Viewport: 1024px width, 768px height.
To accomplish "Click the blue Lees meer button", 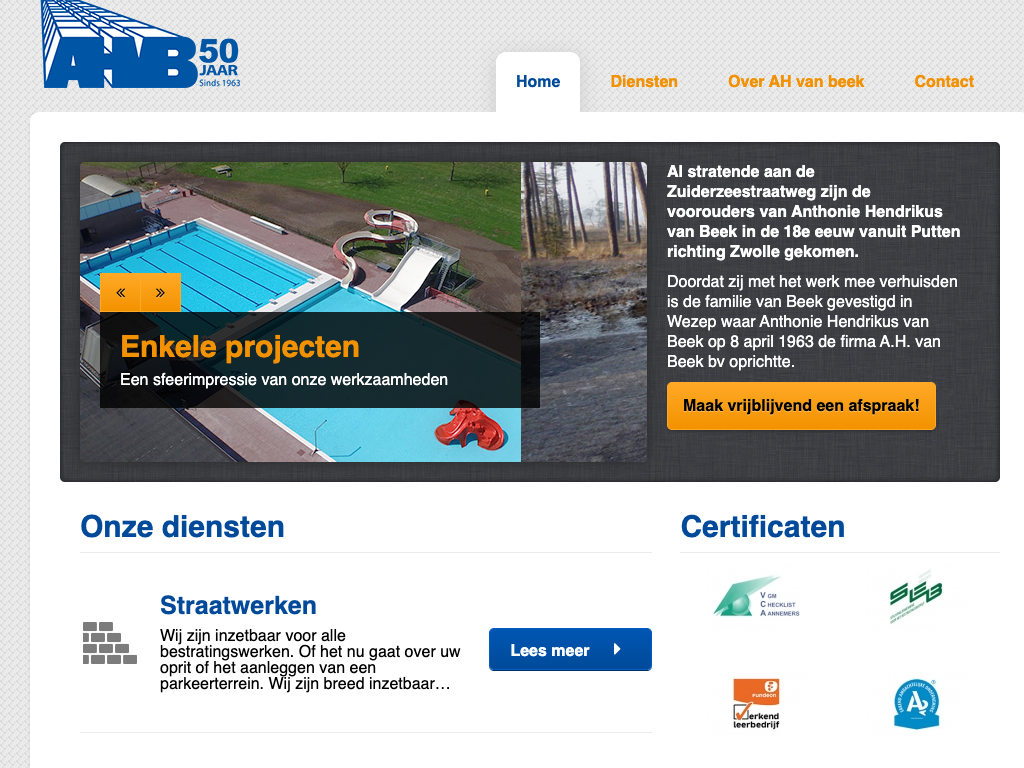I will click(x=570, y=650).
